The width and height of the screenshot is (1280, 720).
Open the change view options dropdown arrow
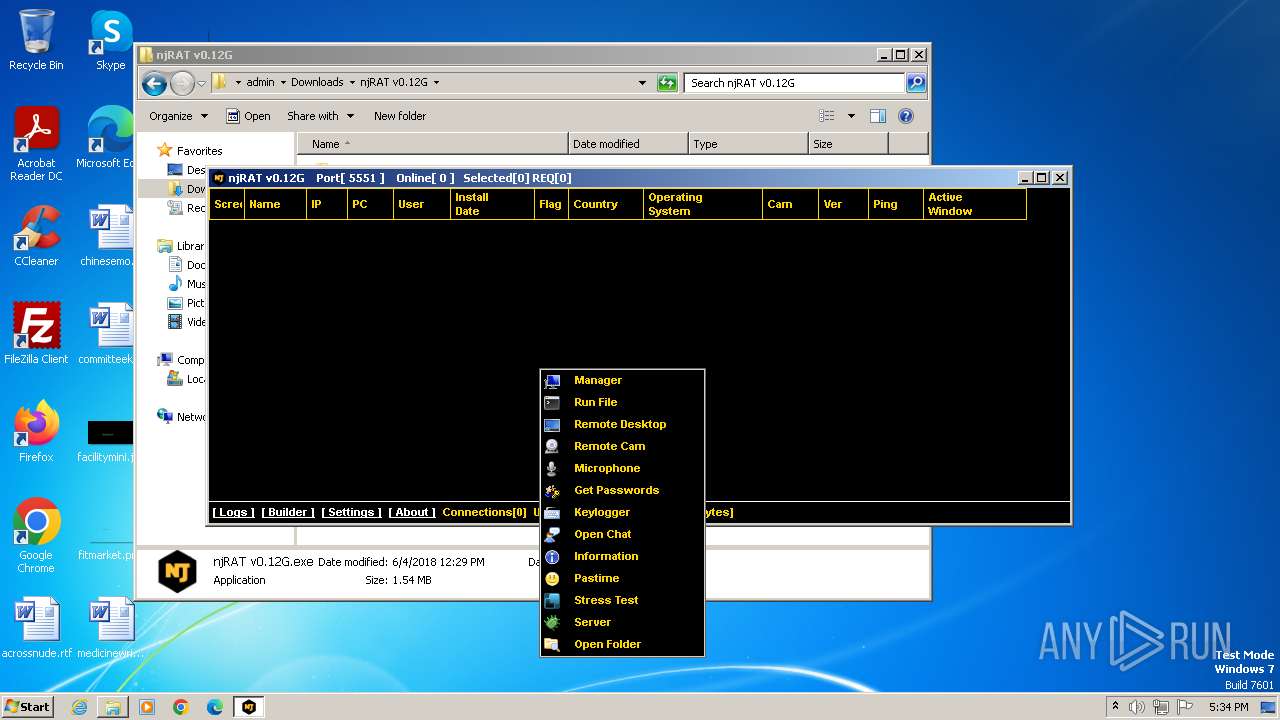coord(851,116)
